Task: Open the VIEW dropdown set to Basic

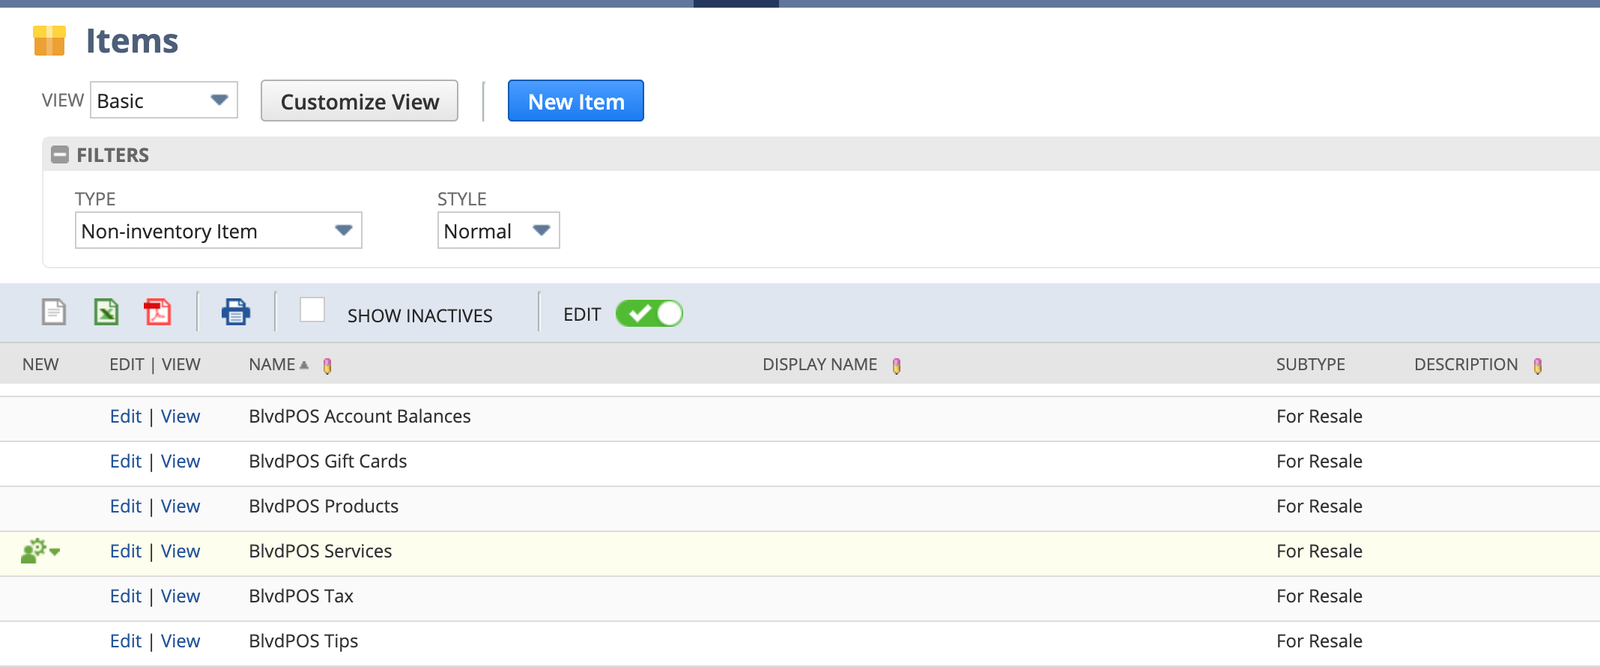Action: [x=164, y=100]
